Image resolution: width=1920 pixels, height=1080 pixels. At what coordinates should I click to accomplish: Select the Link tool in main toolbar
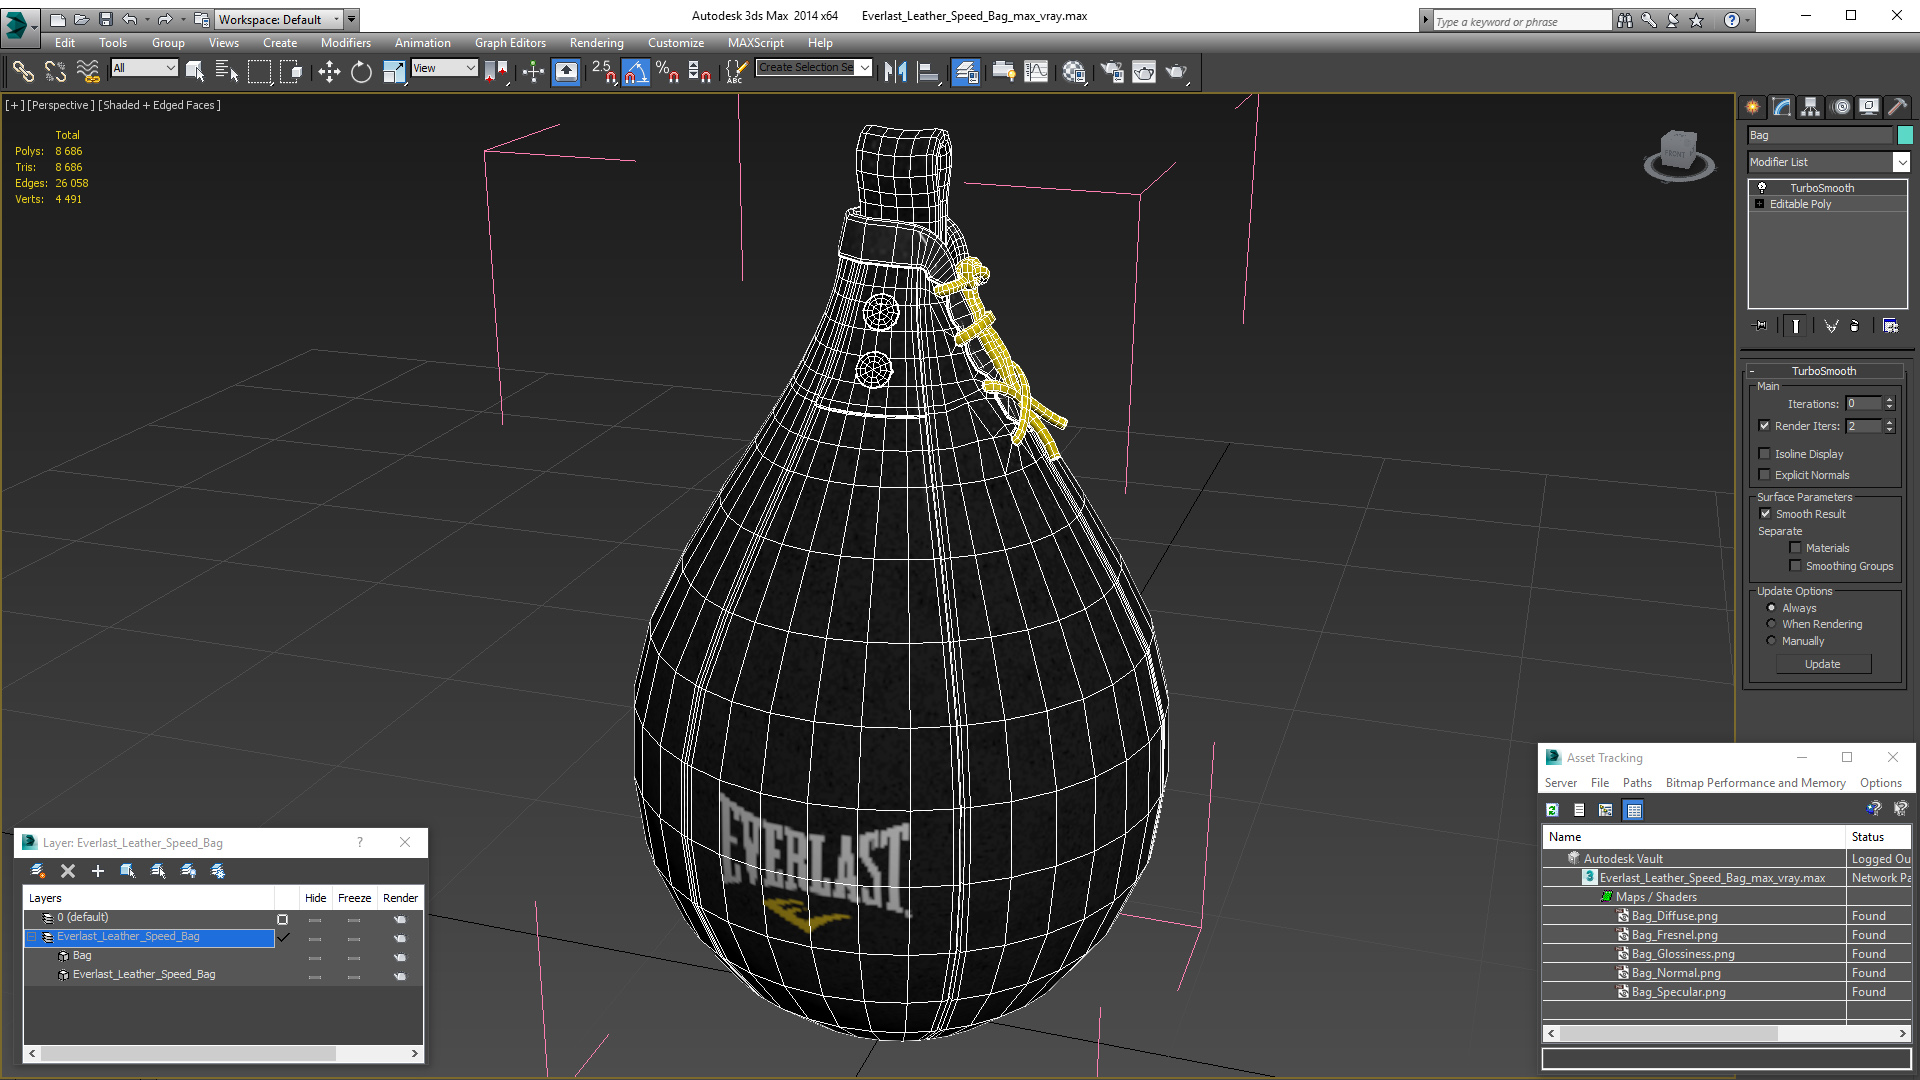[22, 71]
